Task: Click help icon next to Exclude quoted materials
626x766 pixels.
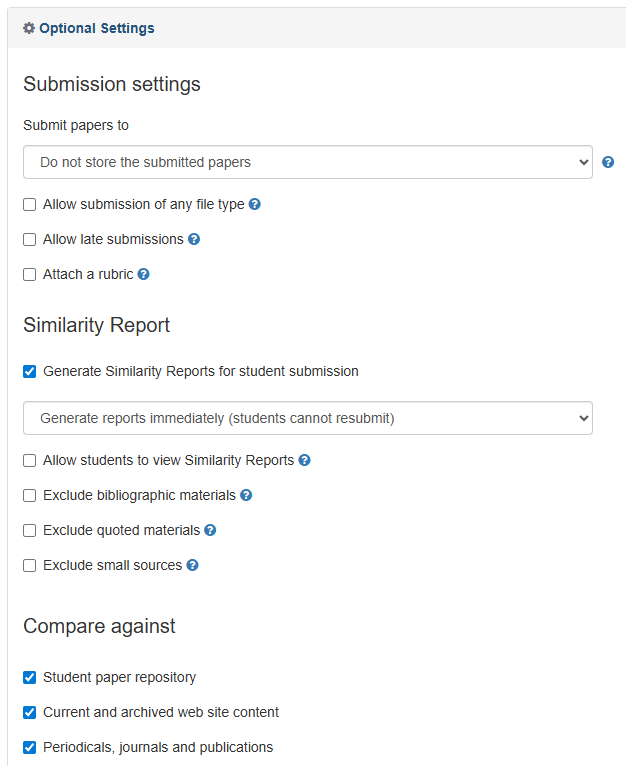Action: click(210, 530)
